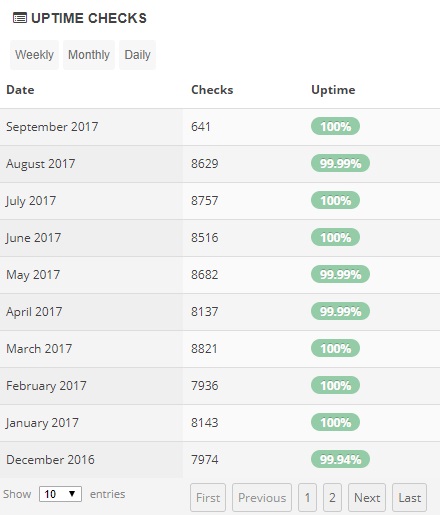Click the Previous page button
The image size is (440, 515).
tap(262, 498)
